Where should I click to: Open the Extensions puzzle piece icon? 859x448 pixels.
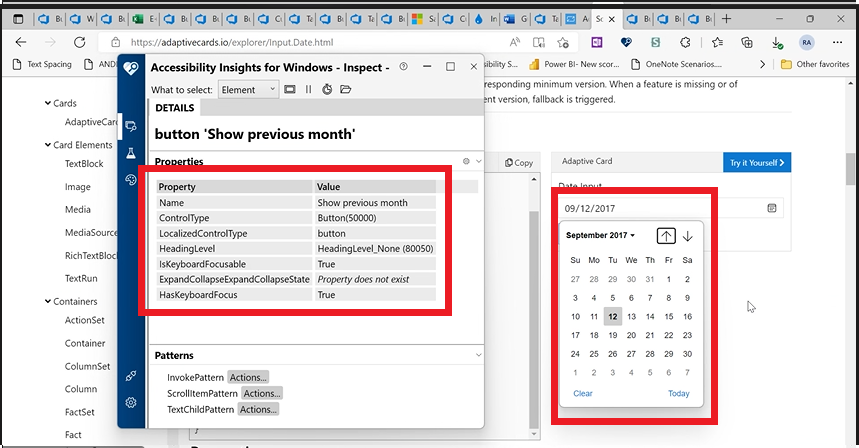tap(685, 42)
